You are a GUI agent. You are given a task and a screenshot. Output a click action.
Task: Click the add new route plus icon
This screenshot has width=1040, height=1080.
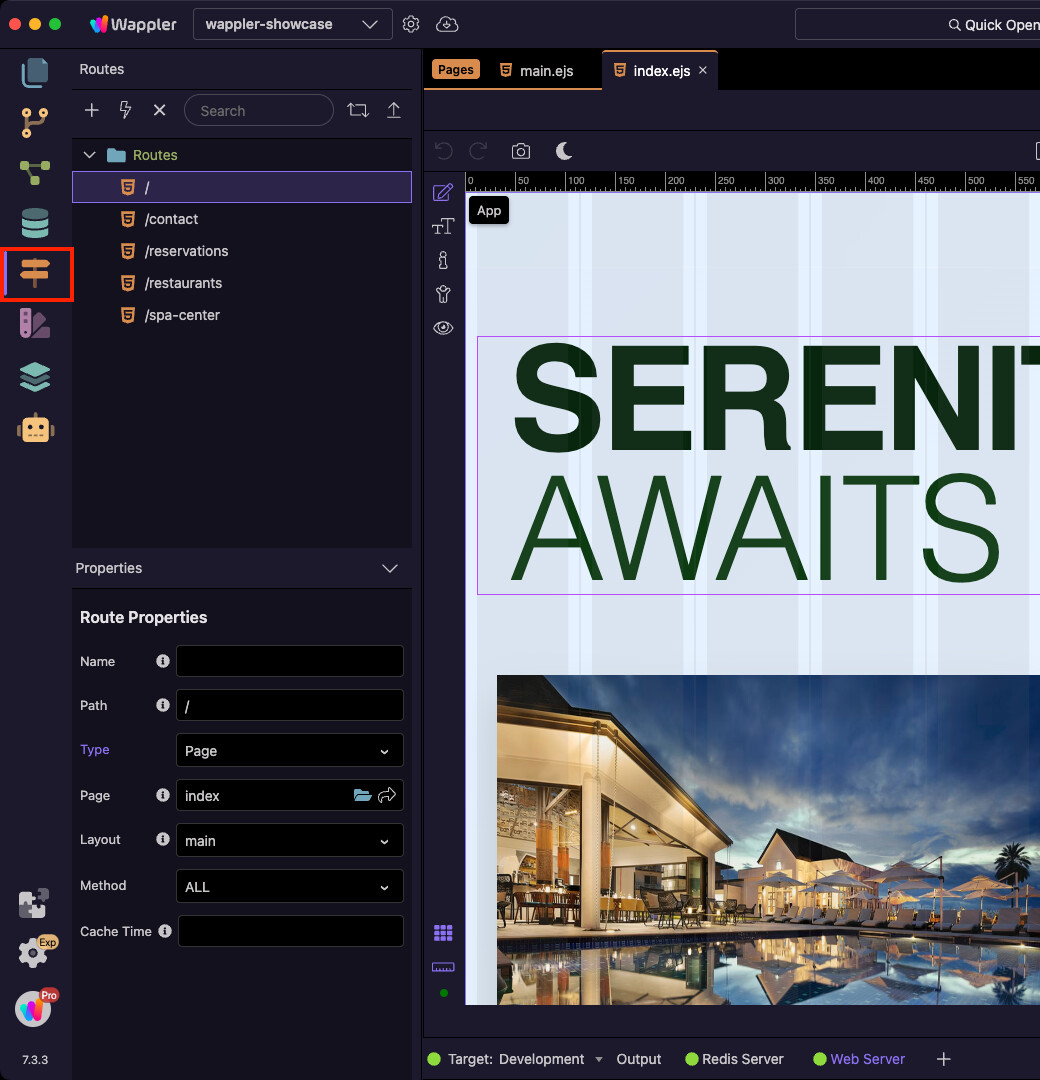[91, 110]
